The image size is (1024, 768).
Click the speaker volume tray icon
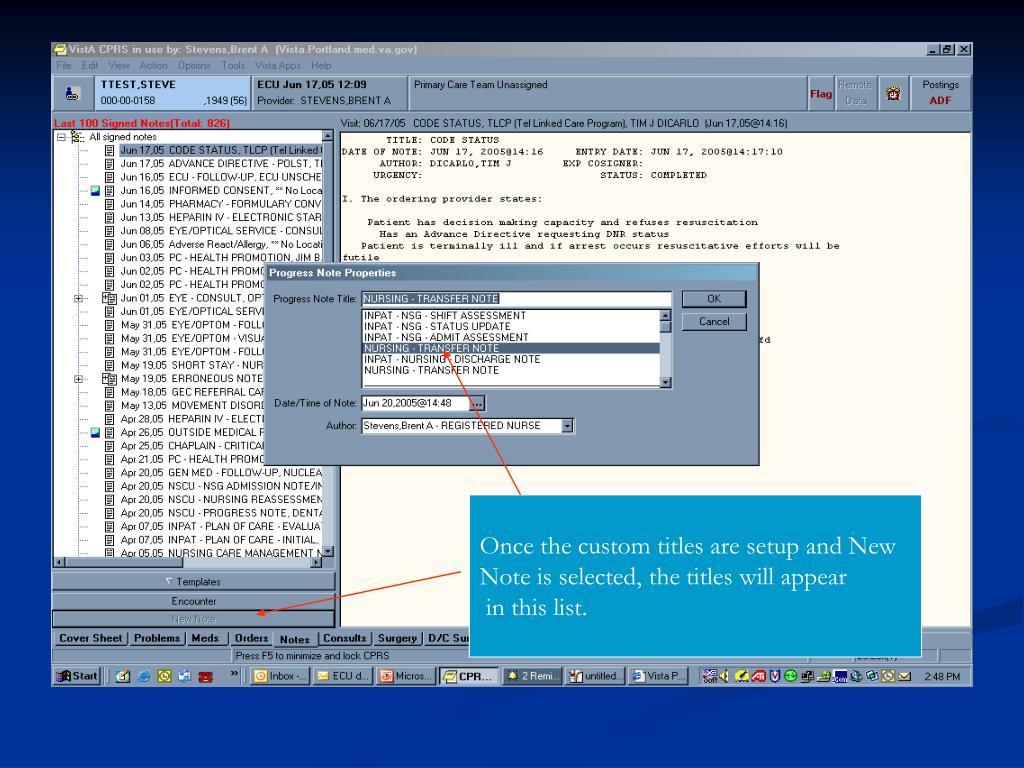(724, 677)
